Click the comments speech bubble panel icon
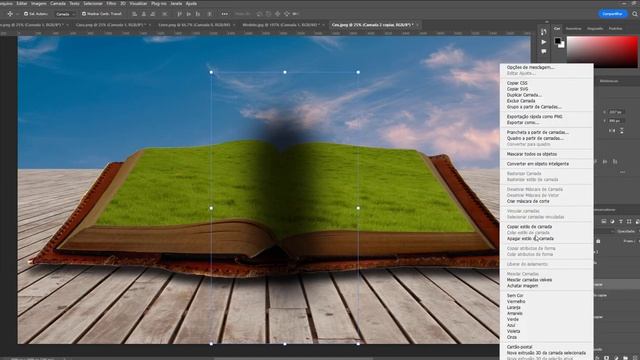 544,51
